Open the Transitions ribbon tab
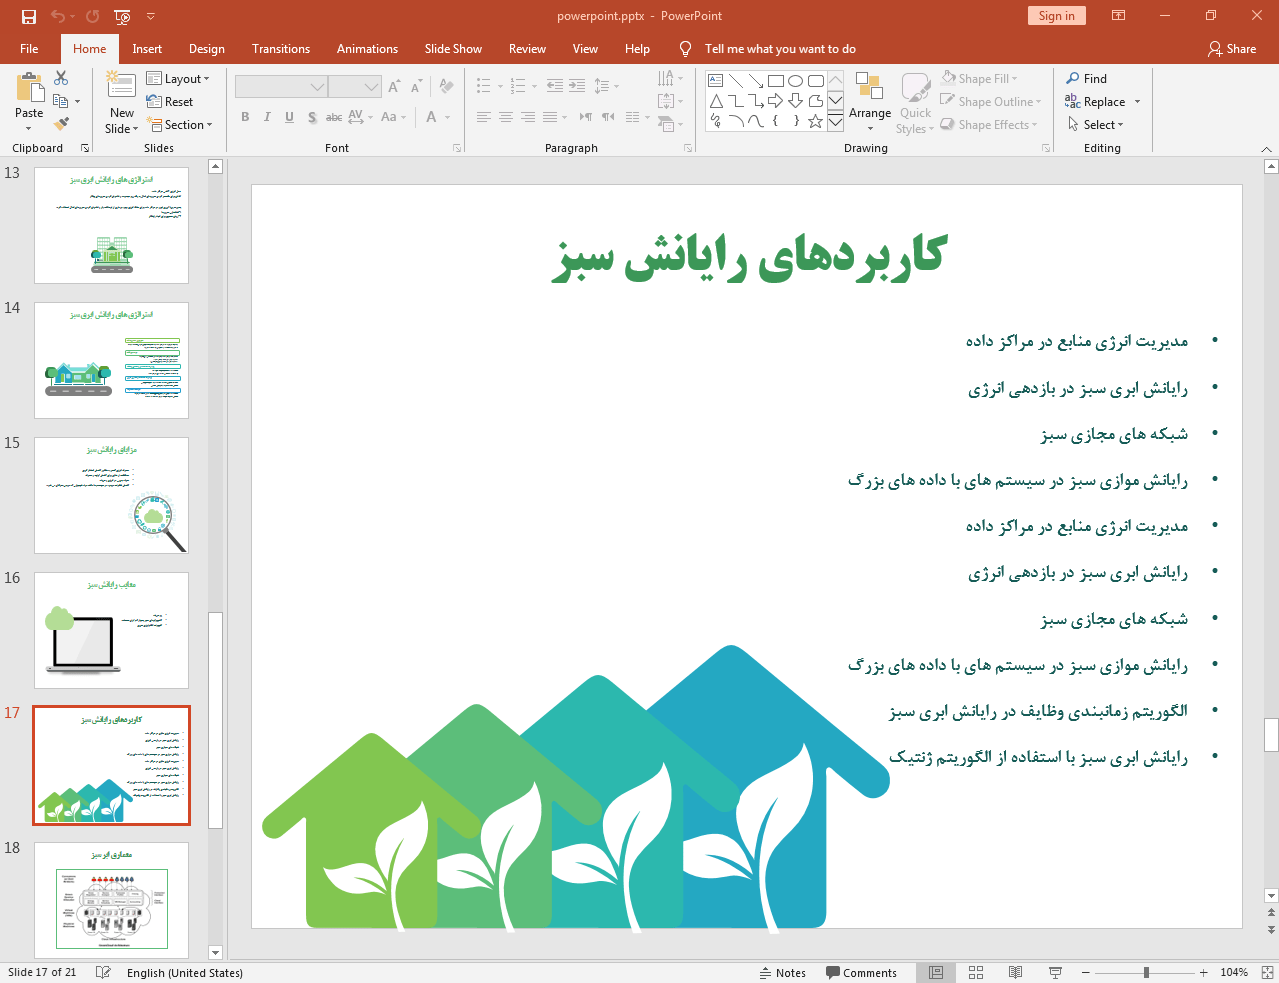The height and width of the screenshot is (983, 1279). (x=280, y=48)
